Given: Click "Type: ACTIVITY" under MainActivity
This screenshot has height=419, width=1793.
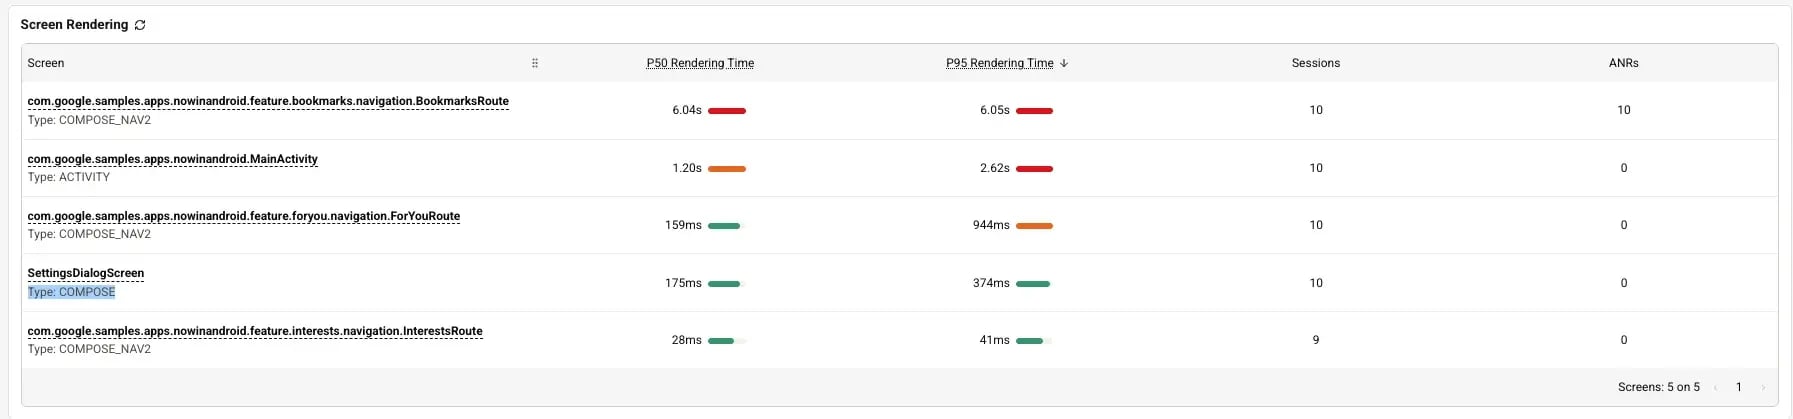Looking at the screenshot, I should point(69,177).
